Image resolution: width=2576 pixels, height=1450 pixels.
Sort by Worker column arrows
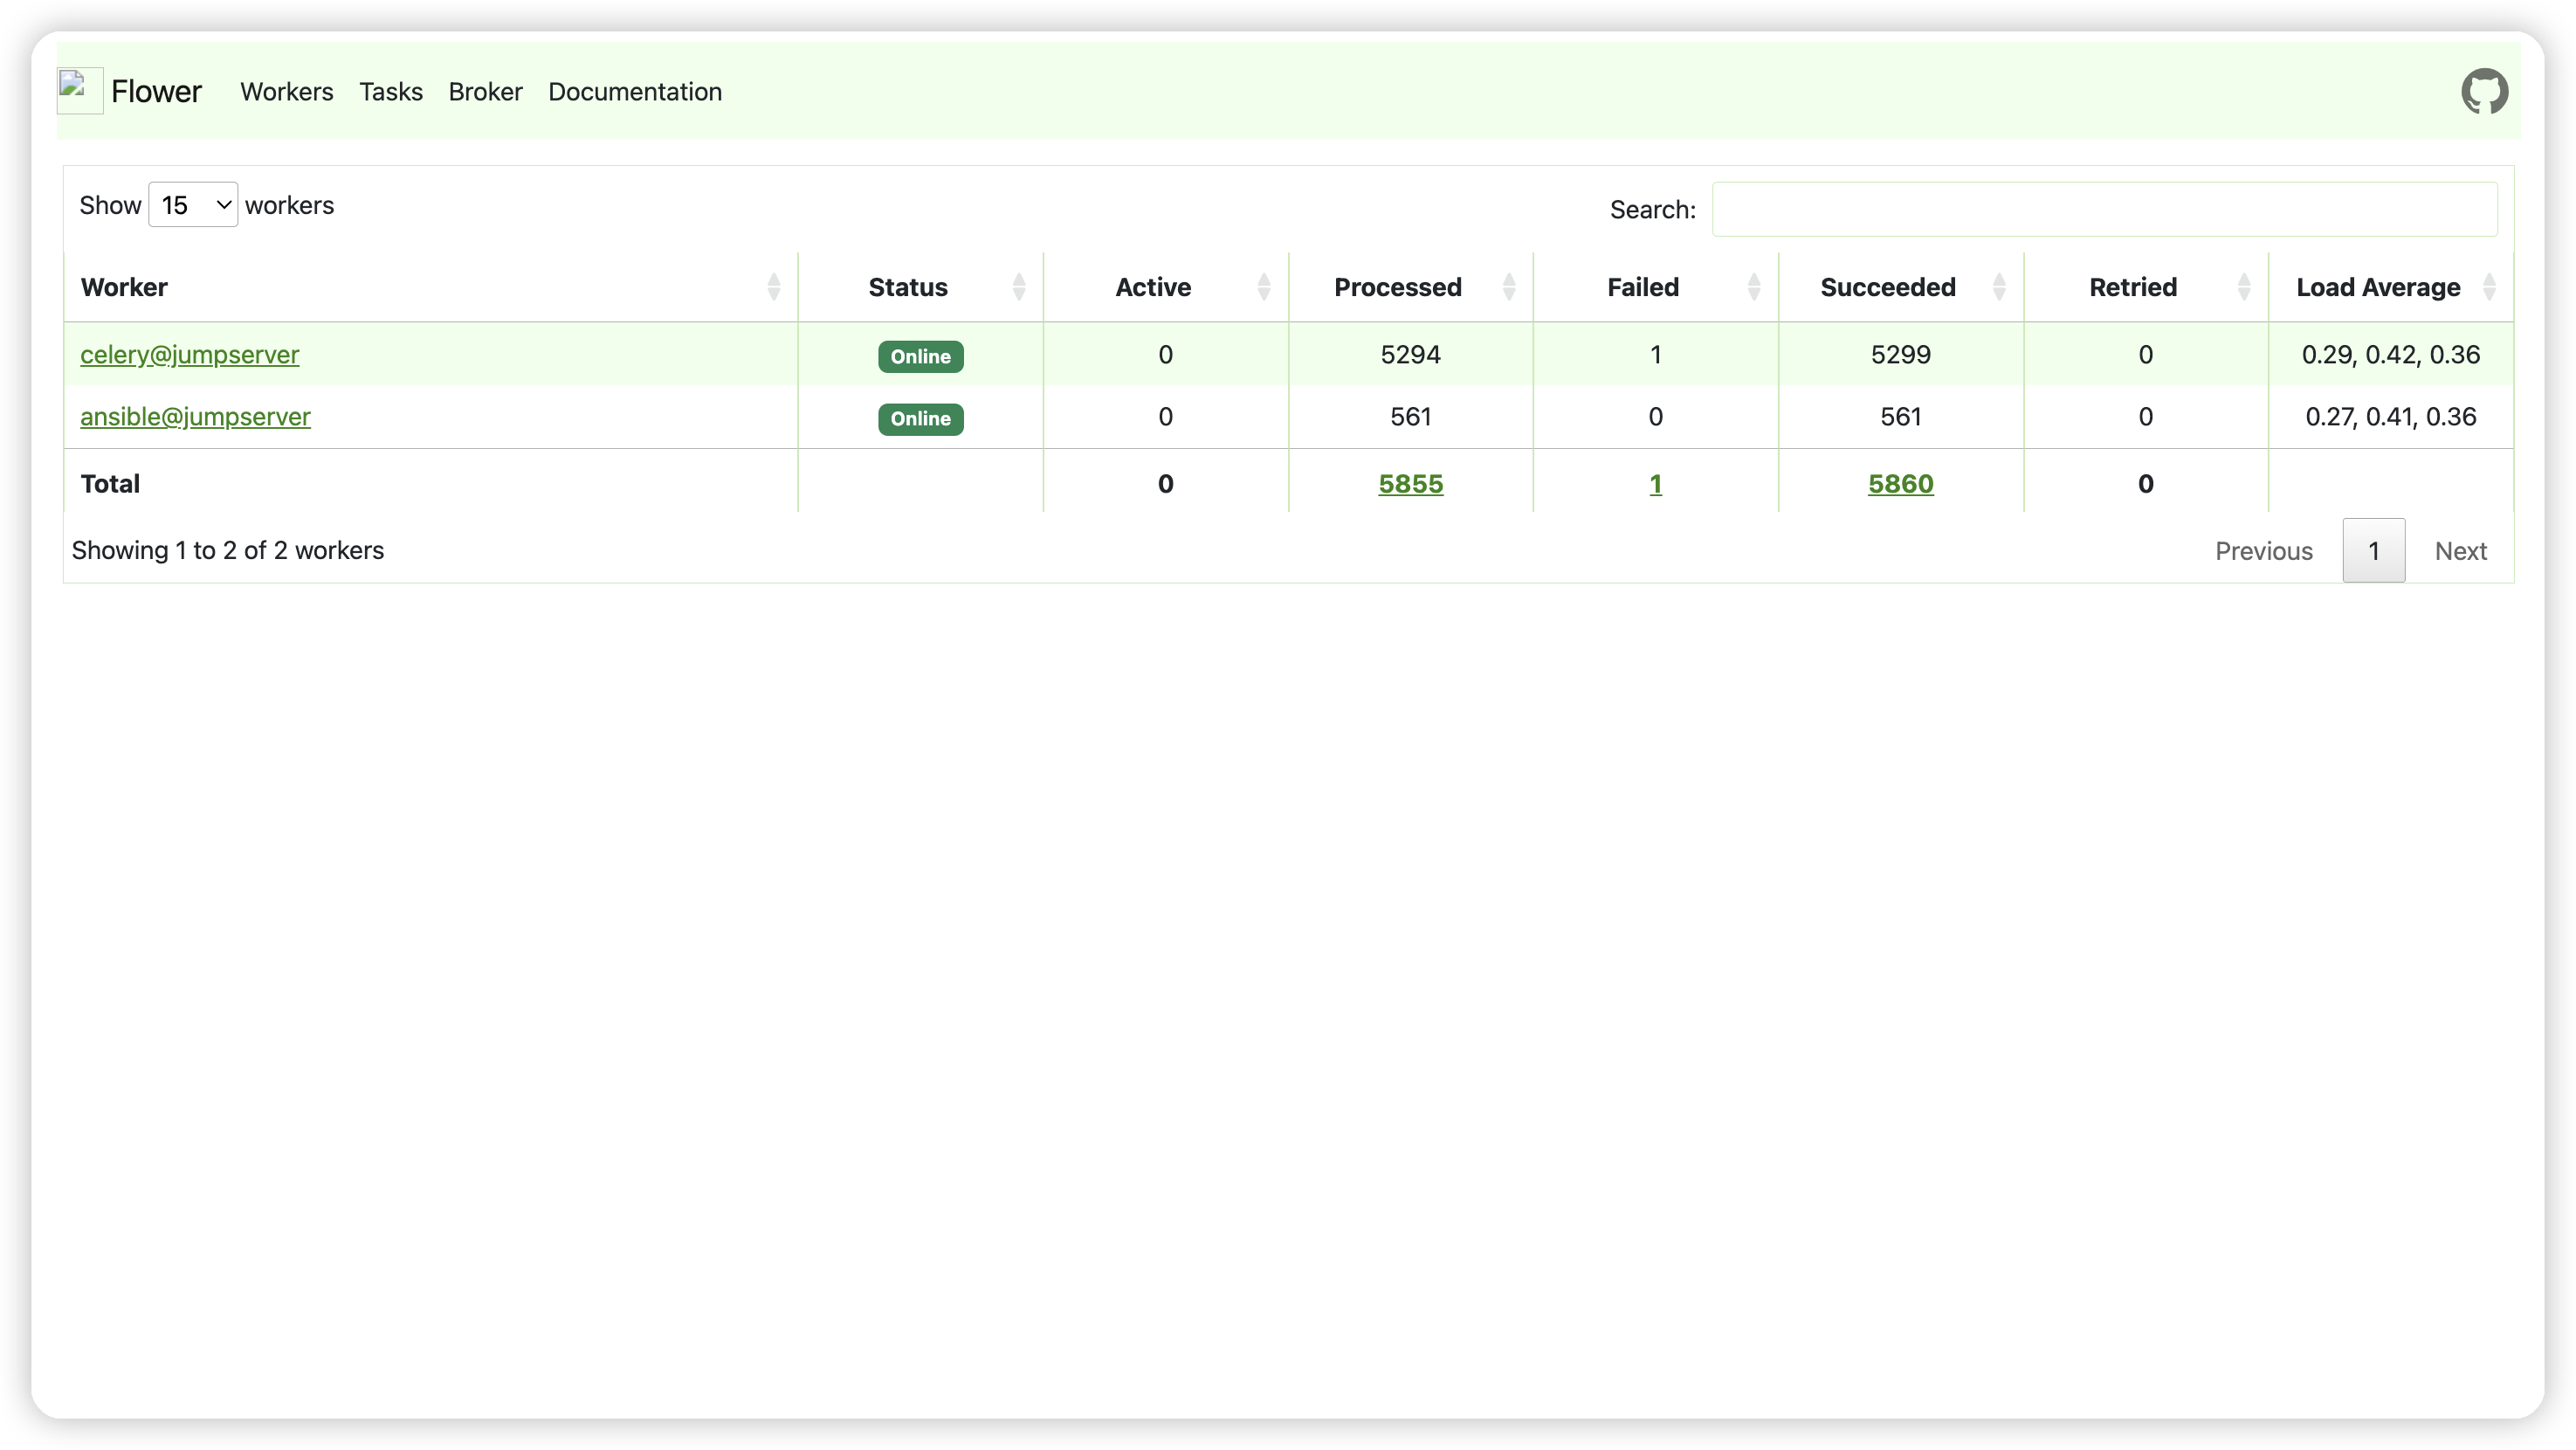point(773,287)
